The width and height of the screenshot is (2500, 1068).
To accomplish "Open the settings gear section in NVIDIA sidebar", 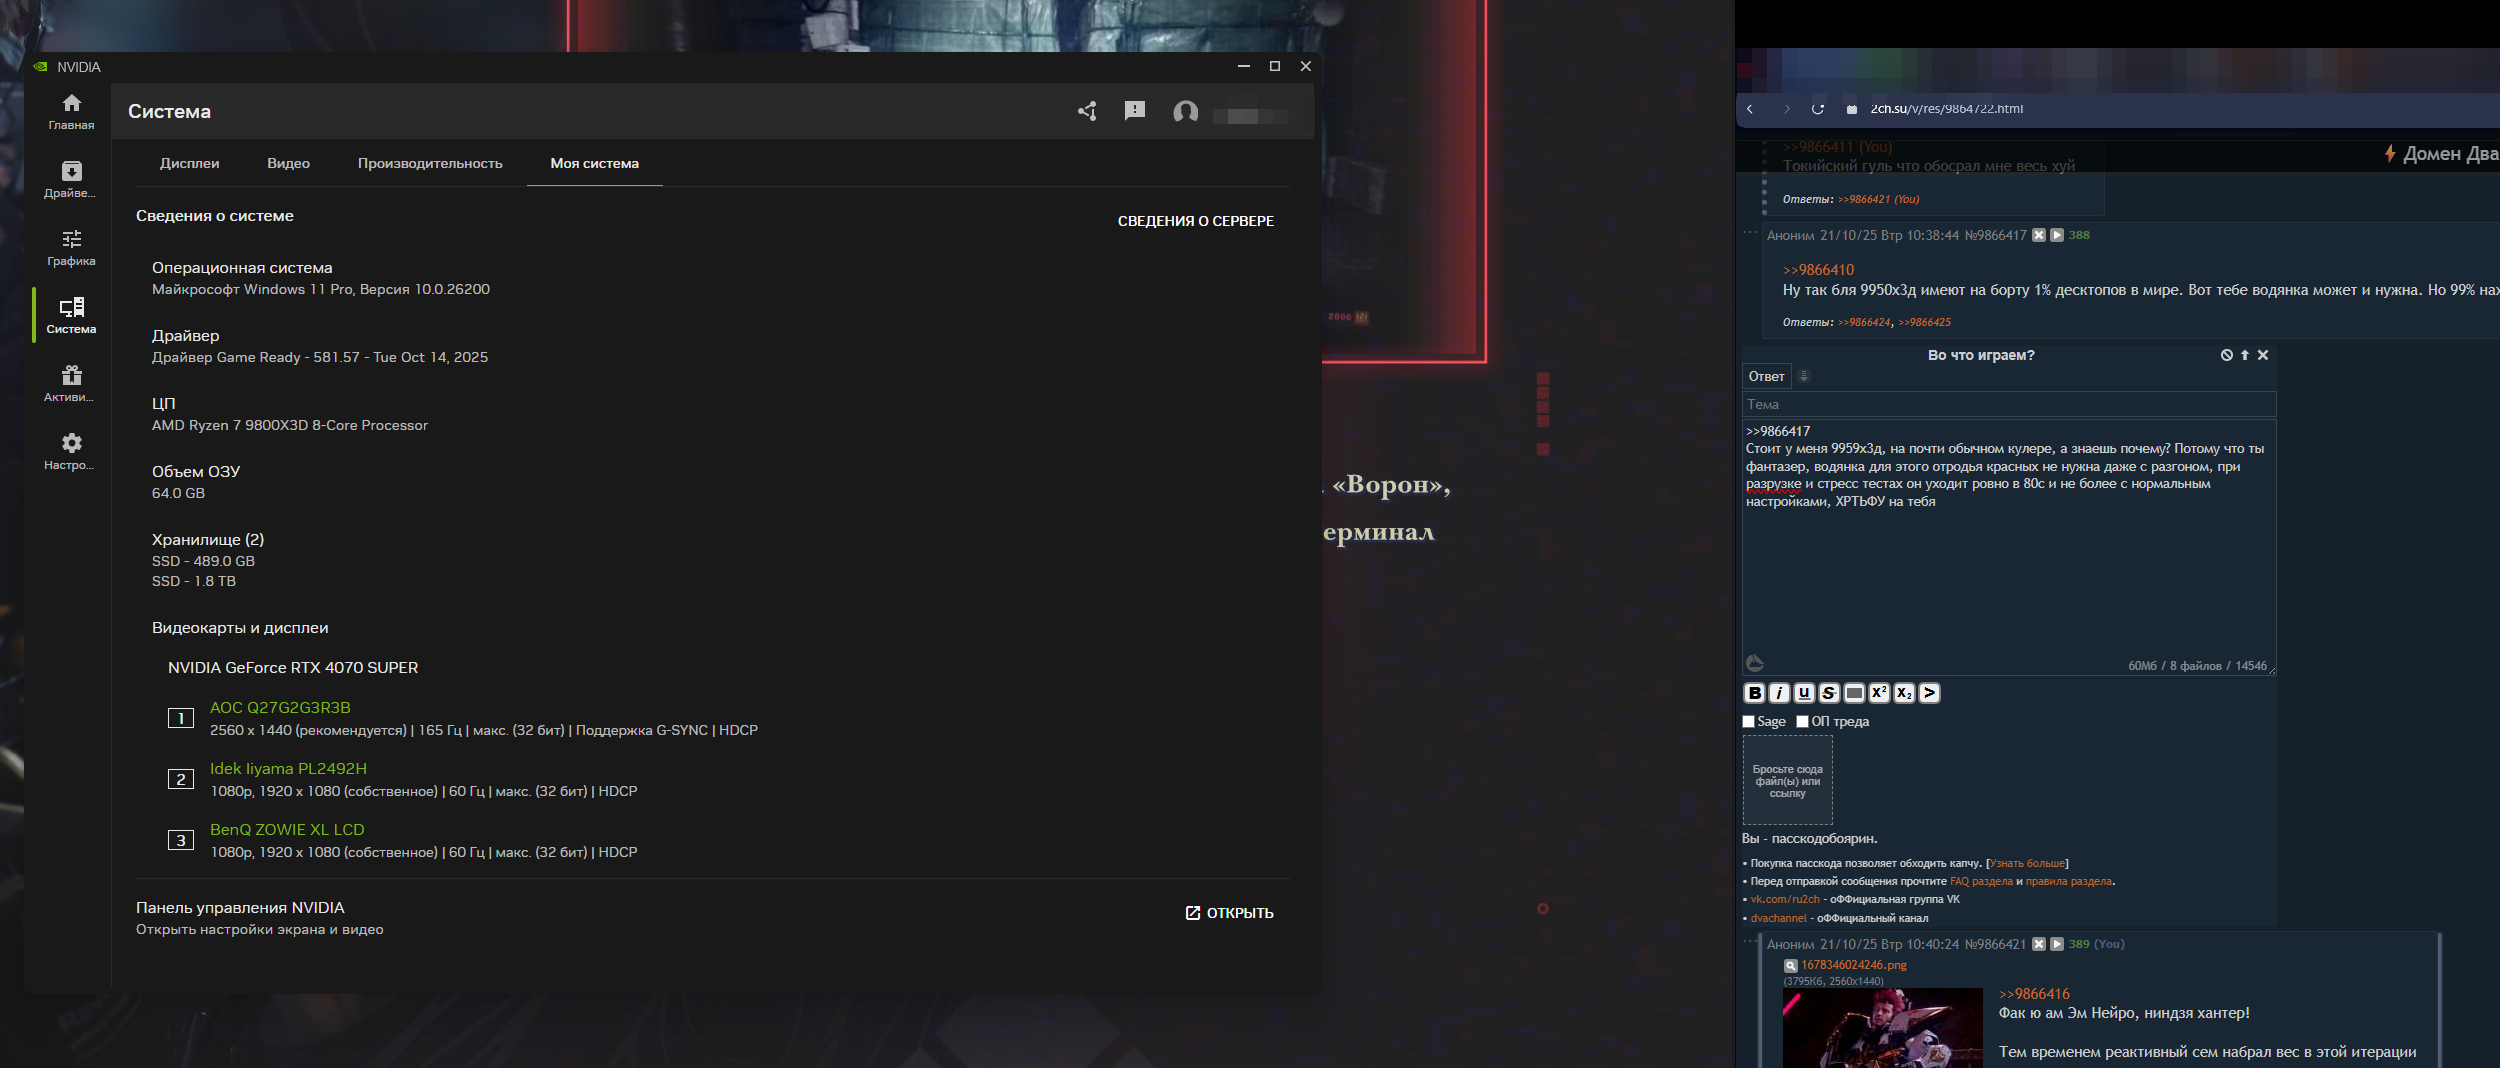I will click(71, 451).
